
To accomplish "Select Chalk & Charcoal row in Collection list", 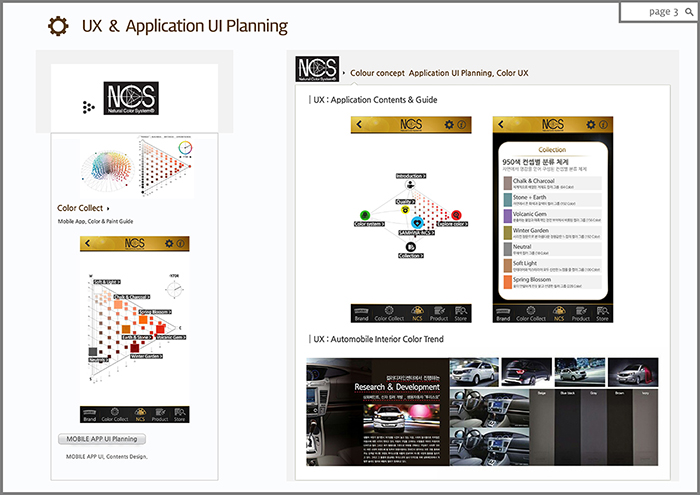I will pyautogui.click(x=553, y=183).
